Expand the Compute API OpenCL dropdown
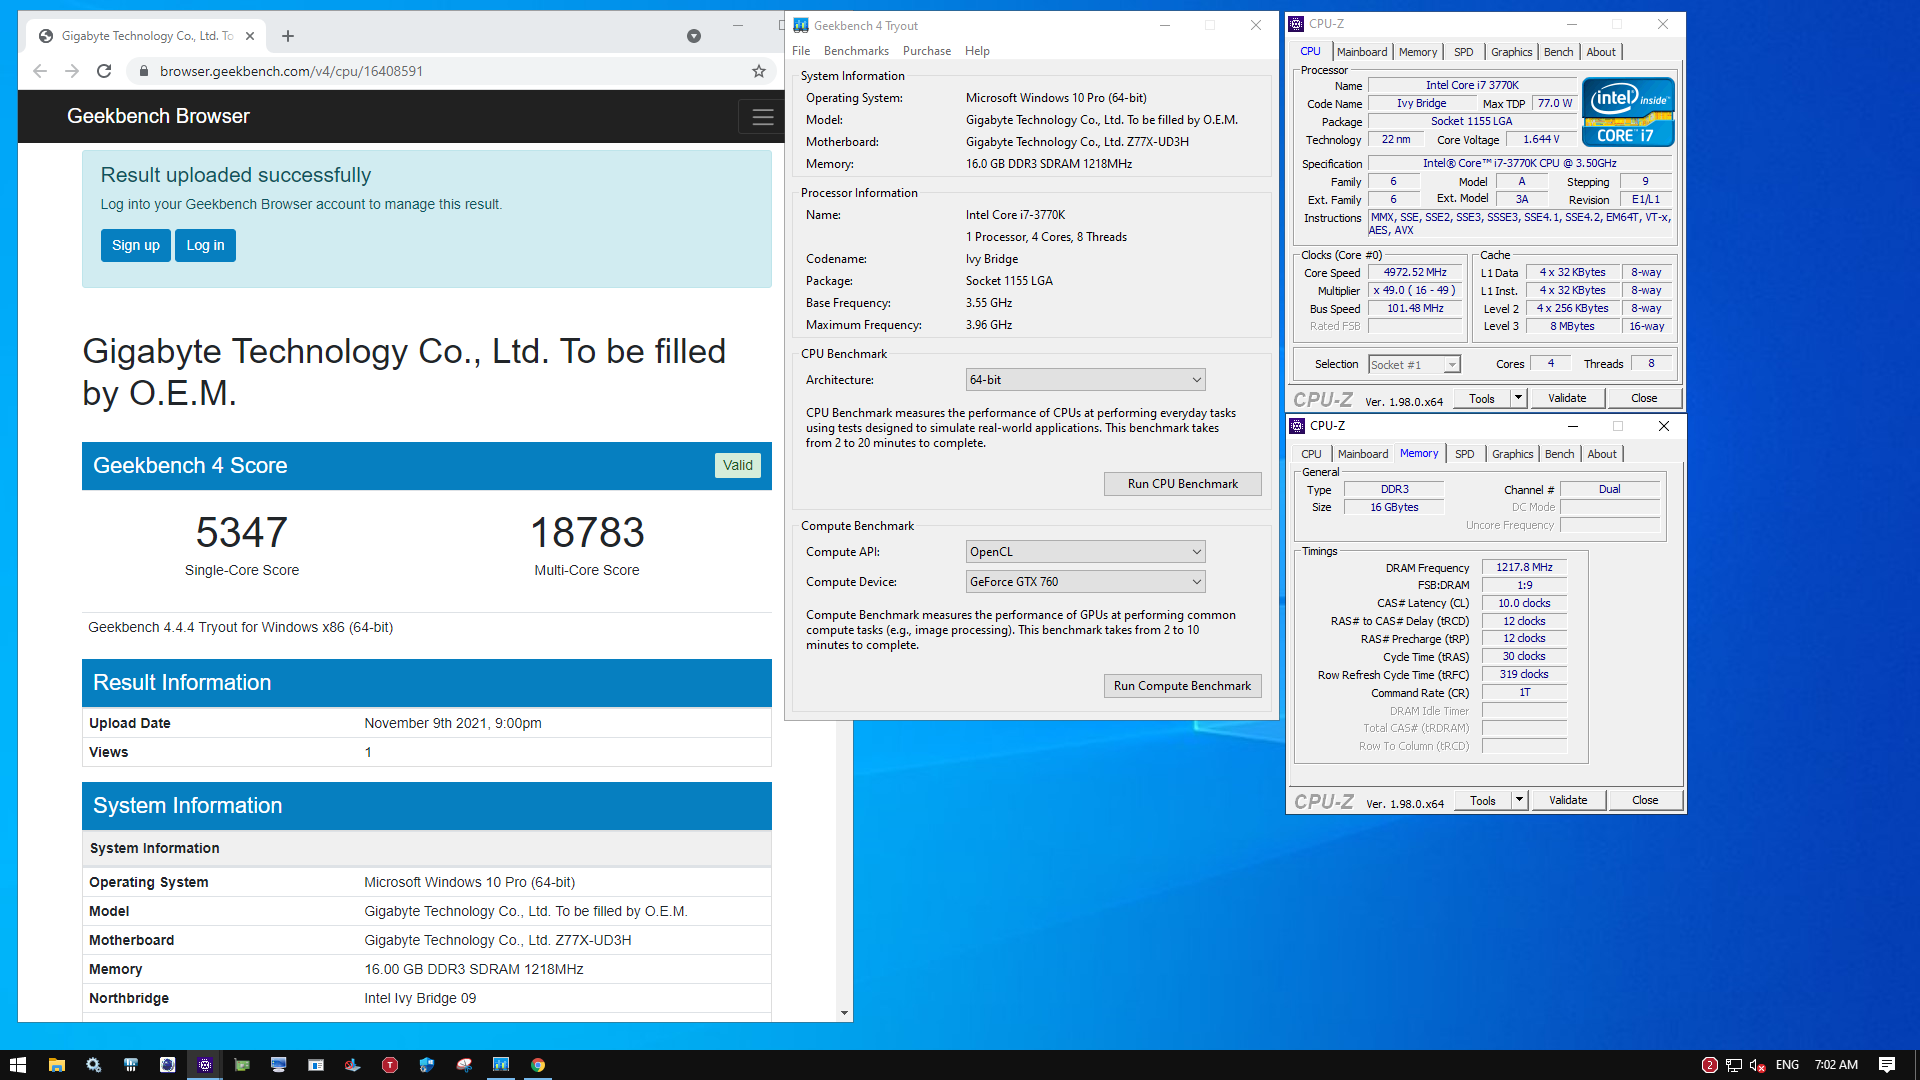Screen dimensions: 1920x1080 1085,552
